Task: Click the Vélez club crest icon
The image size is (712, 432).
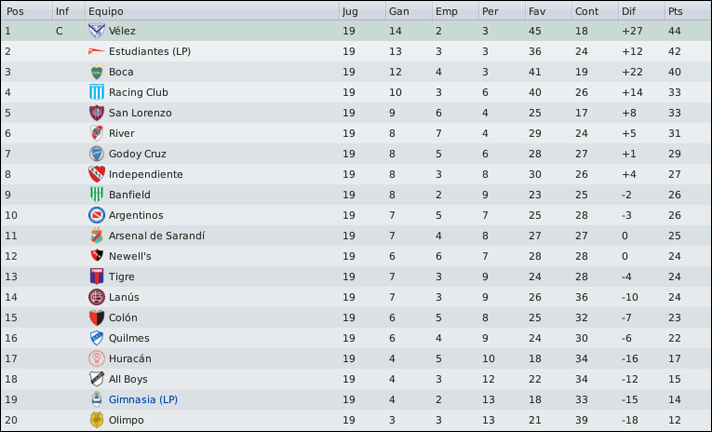Action: (96, 31)
